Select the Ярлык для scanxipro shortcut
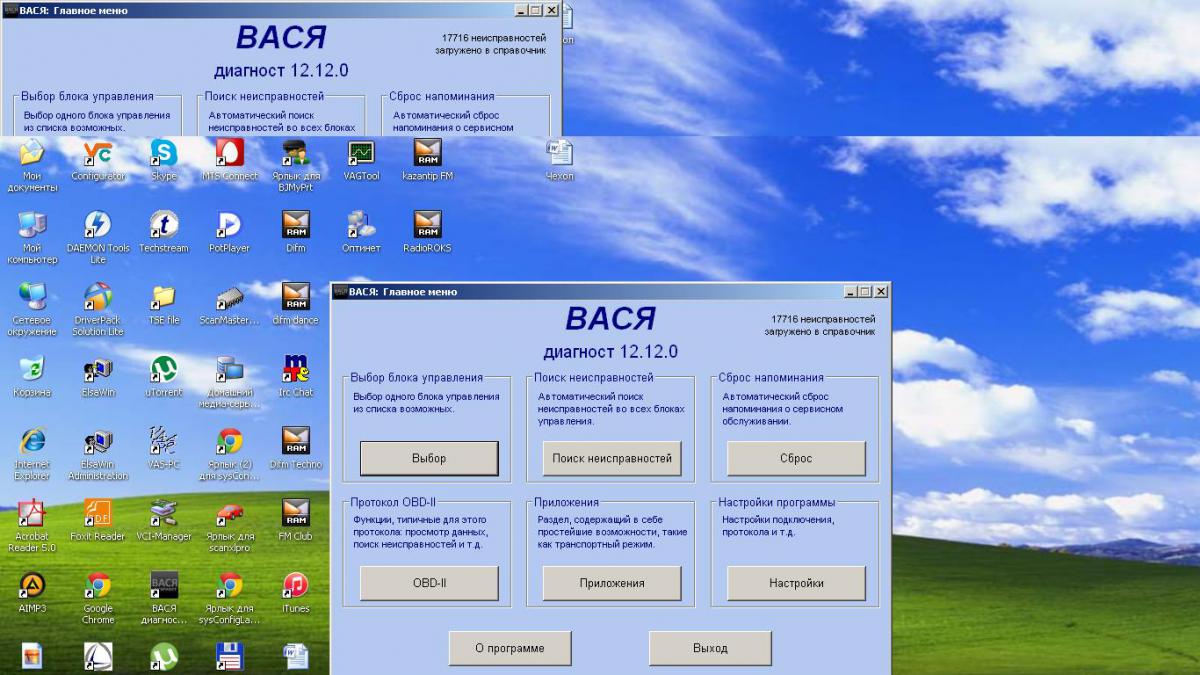This screenshot has width=1200, height=675. tap(230, 525)
